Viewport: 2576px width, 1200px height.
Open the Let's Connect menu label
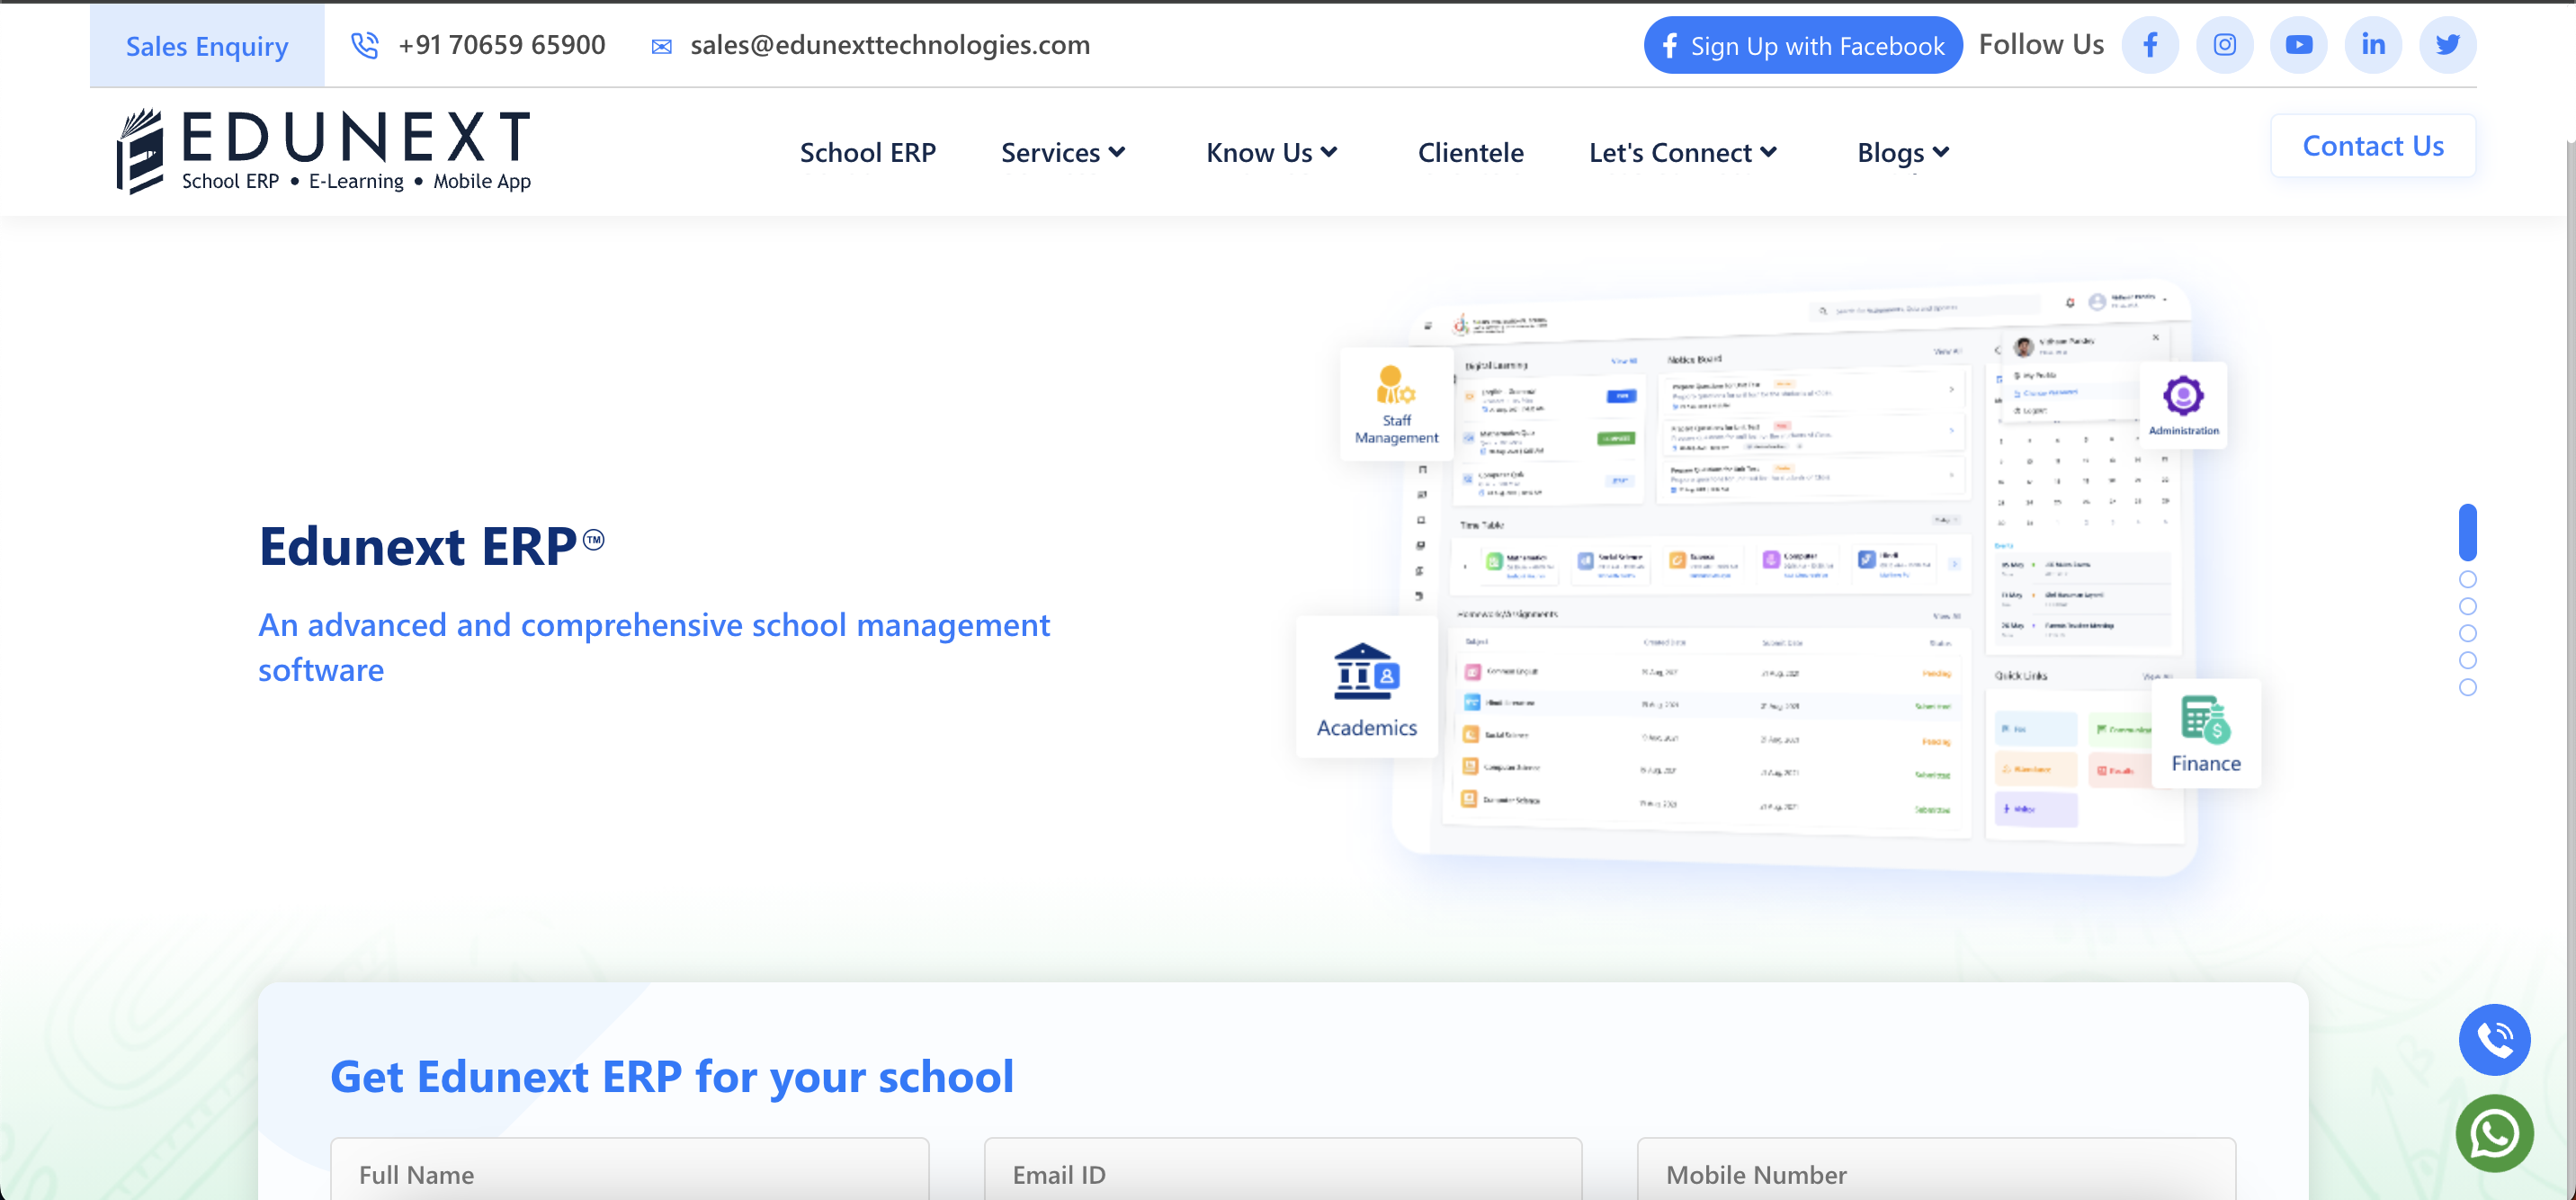1670,152
